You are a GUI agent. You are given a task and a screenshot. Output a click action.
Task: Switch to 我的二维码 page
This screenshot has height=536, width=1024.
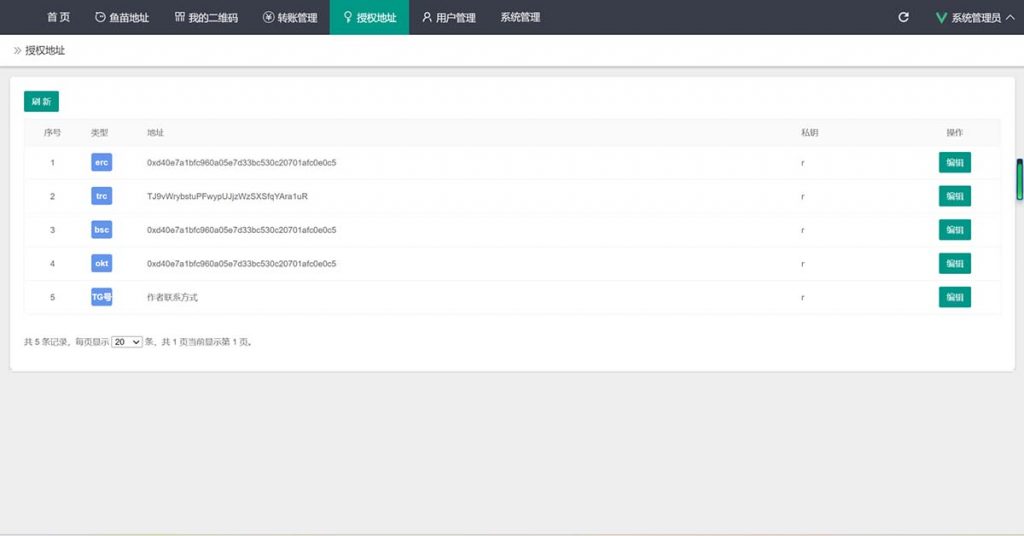[x=206, y=17]
